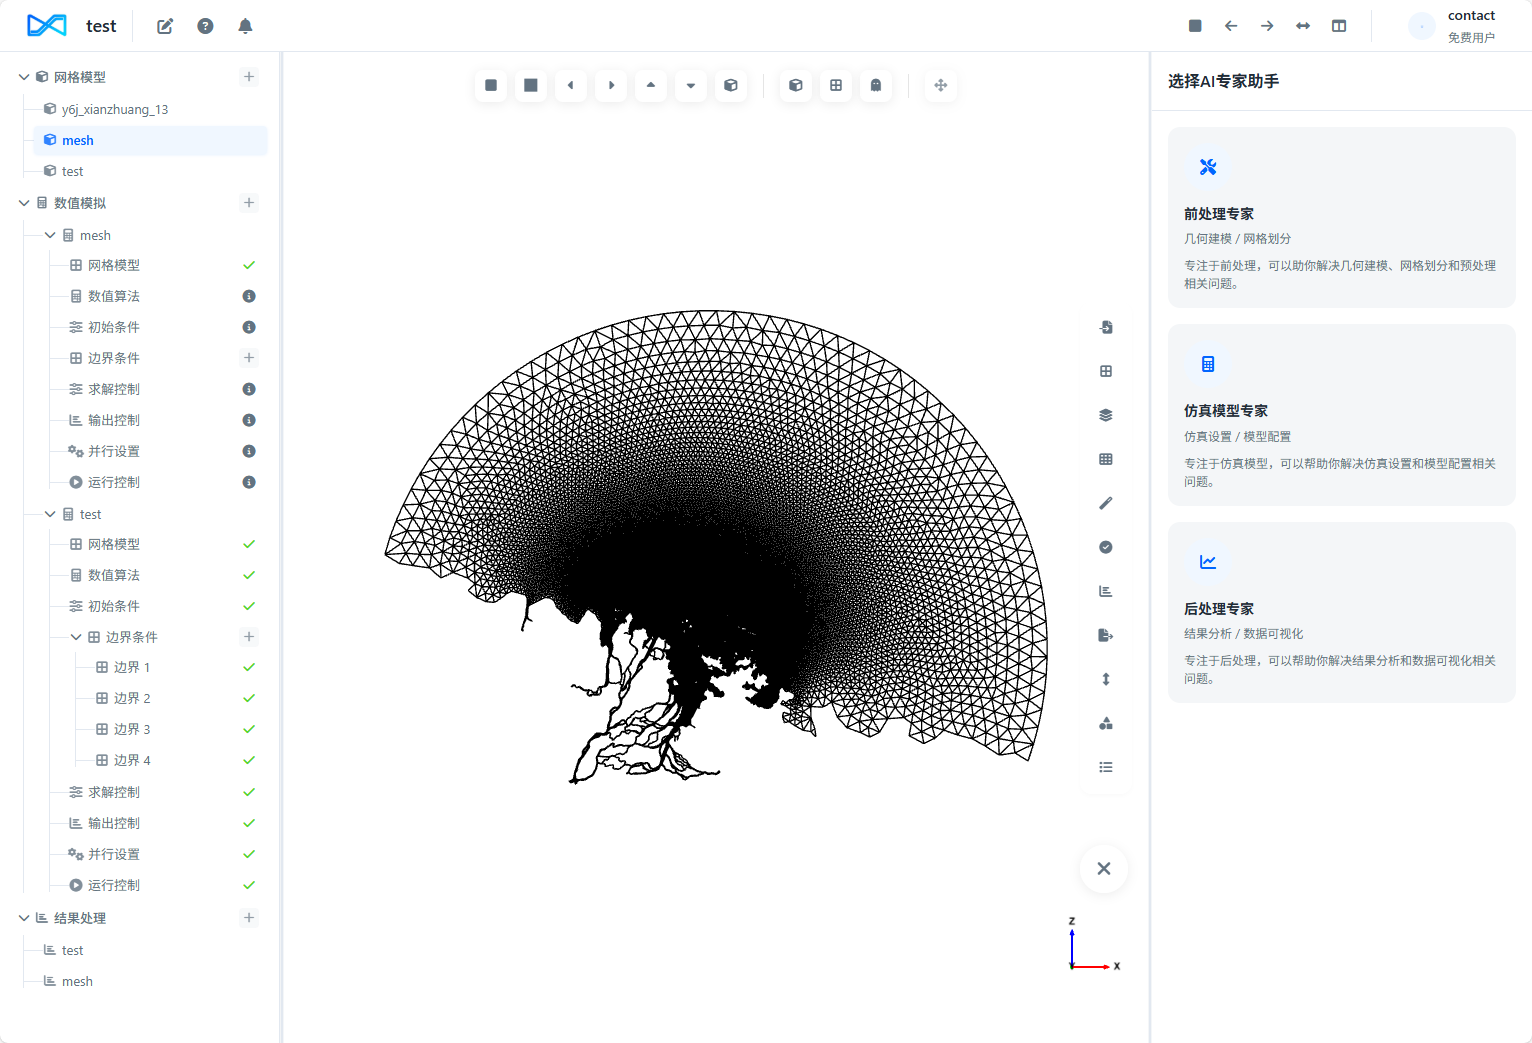Click the pan/move arrows icon in viewport toolbar

(x=940, y=85)
